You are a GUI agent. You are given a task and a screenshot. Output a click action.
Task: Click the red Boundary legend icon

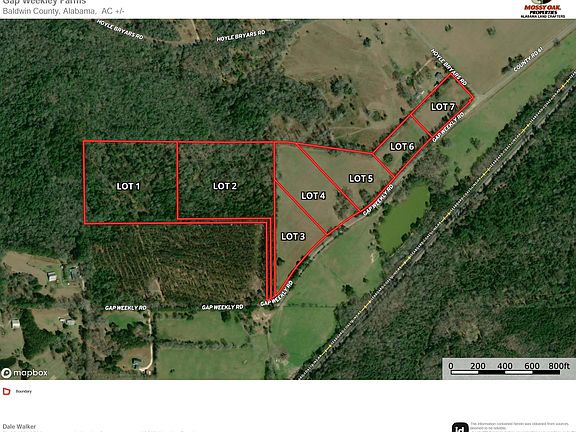pyautogui.click(x=7, y=391)
